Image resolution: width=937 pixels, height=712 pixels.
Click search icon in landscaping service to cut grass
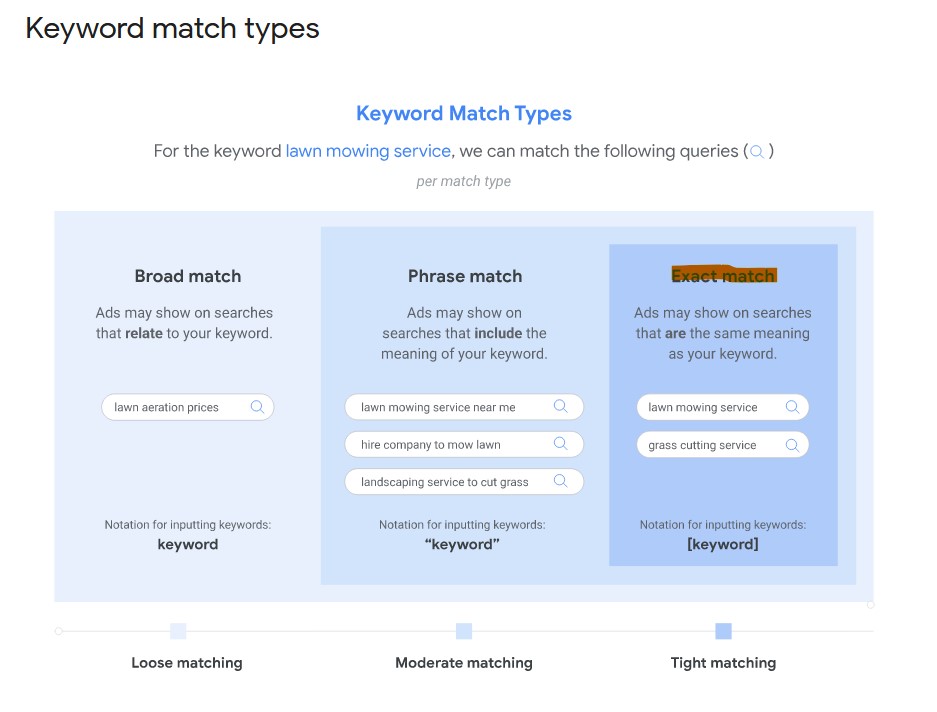tap(561, 481)
